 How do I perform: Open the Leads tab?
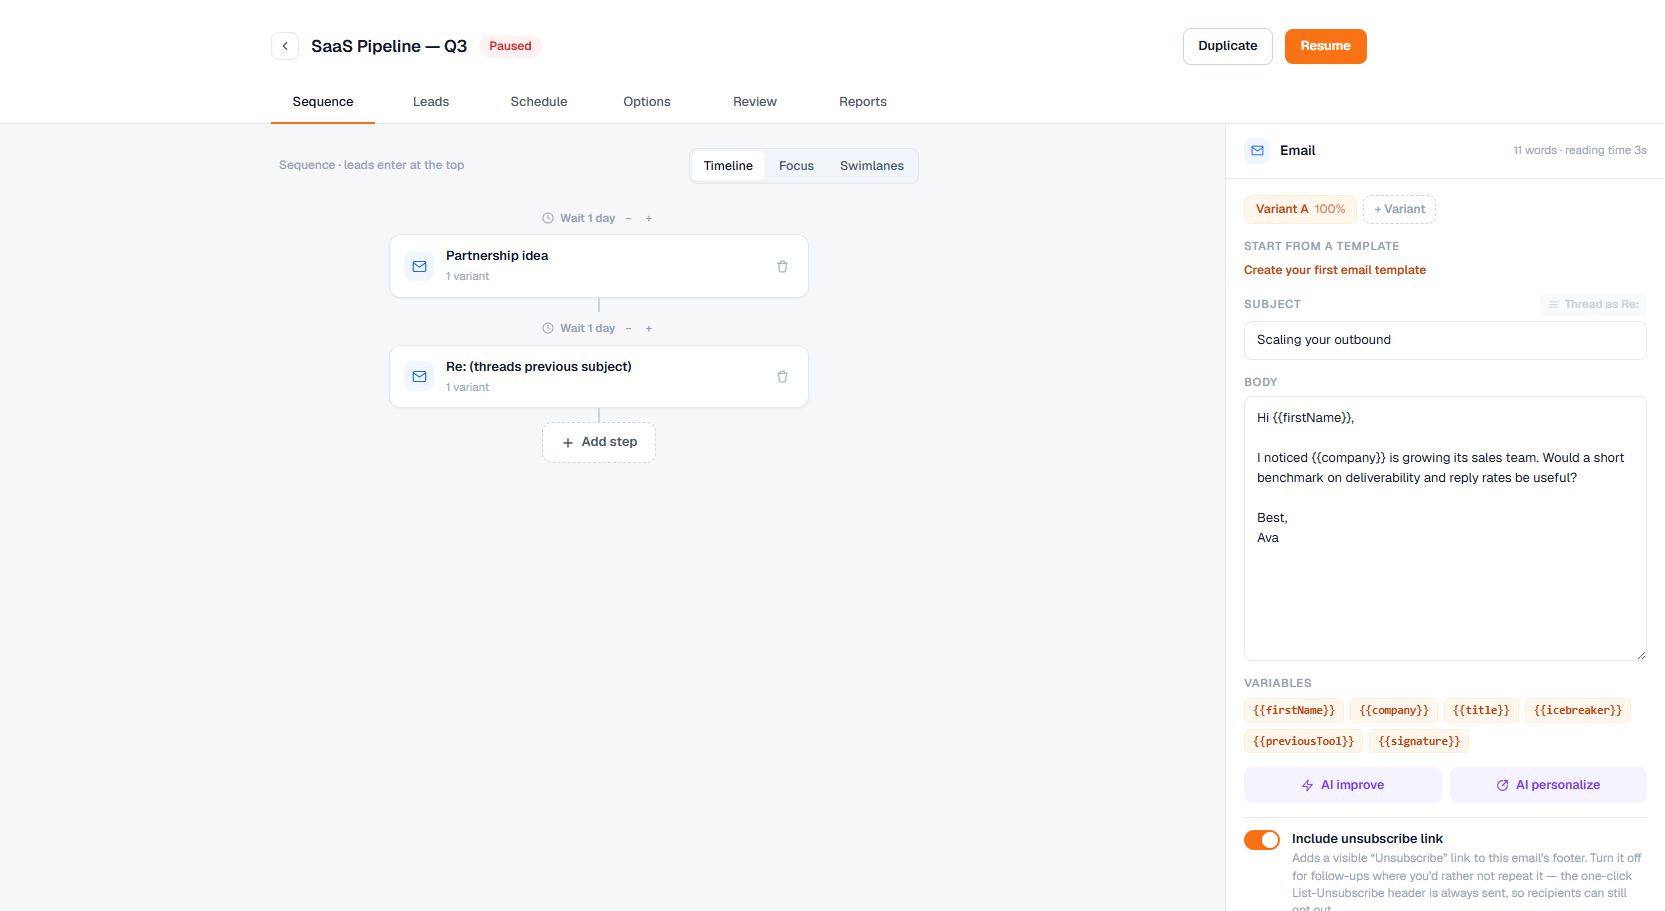click(x=431, y=102)
